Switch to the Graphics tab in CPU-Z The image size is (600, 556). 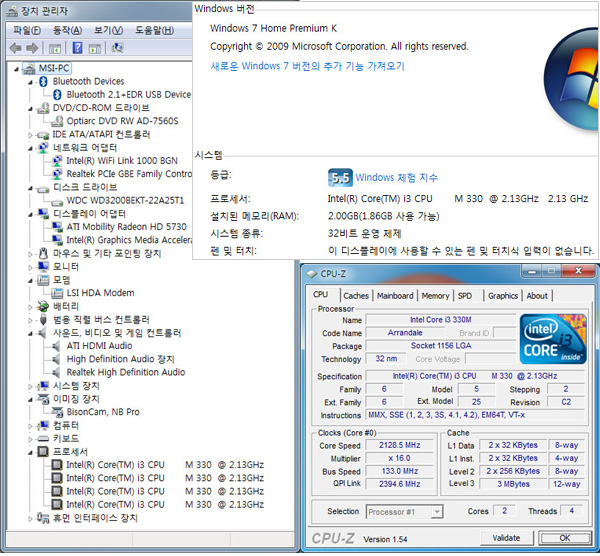coord(503,296)
